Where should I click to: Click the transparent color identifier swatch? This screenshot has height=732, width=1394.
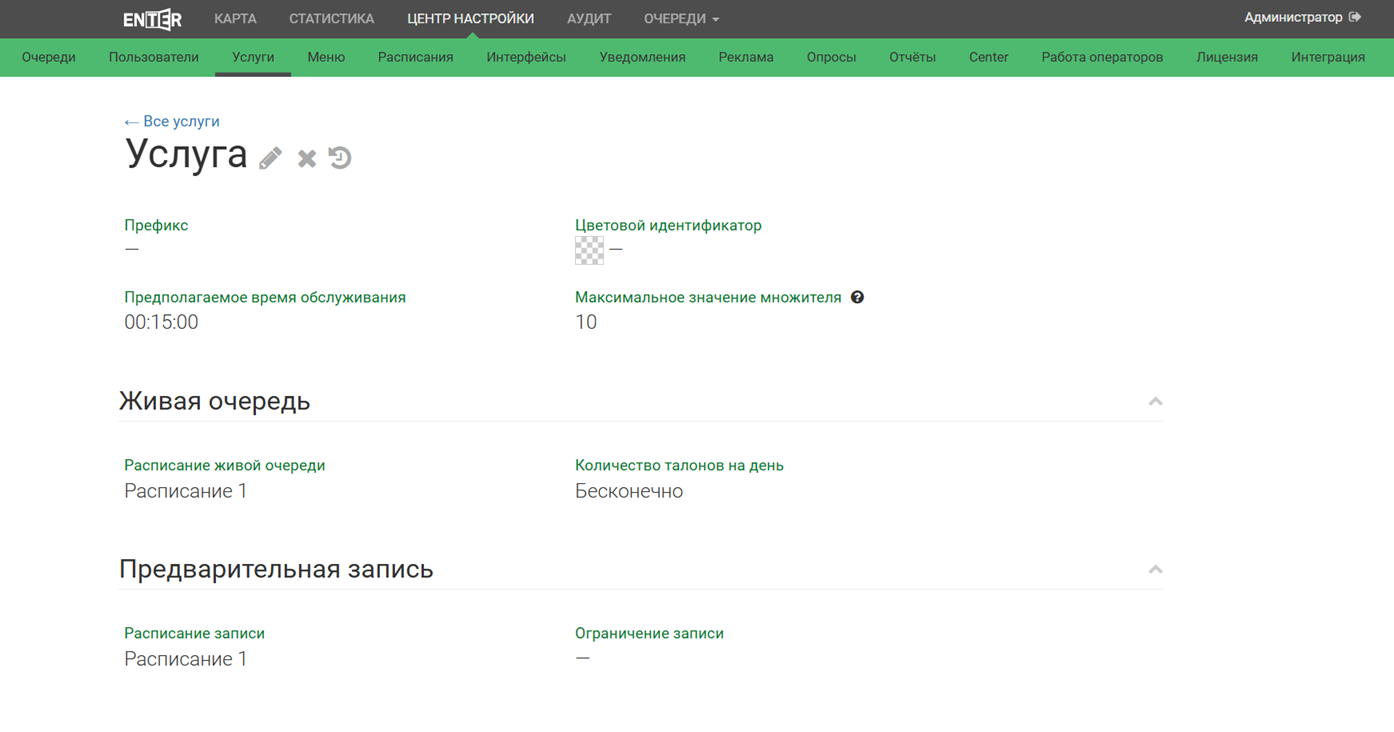click(589, 250)
